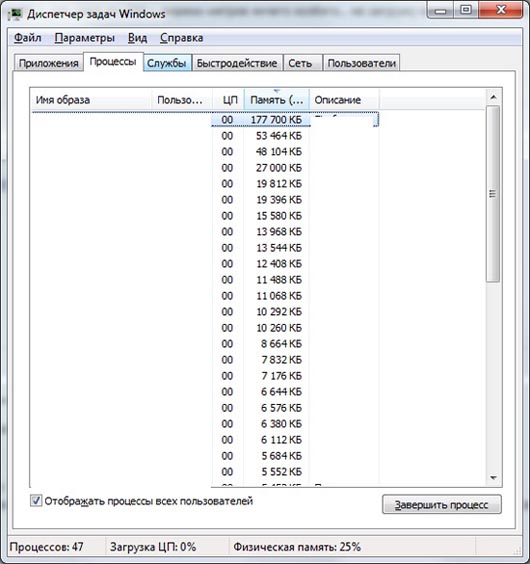530x564 pixels.
Task: Select the Процессы tab
Action: tap(113, 62)
